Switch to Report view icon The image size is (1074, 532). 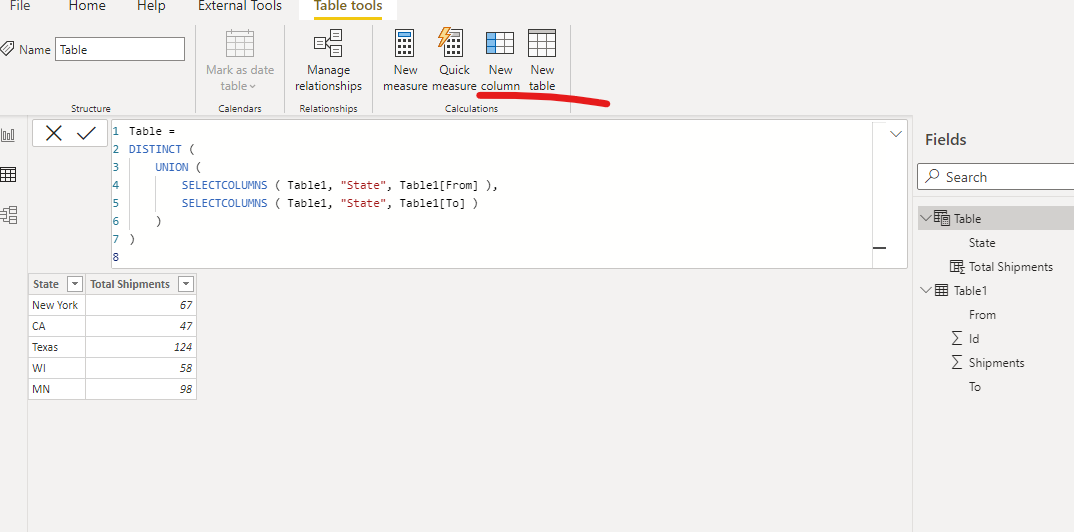(8, 134)
